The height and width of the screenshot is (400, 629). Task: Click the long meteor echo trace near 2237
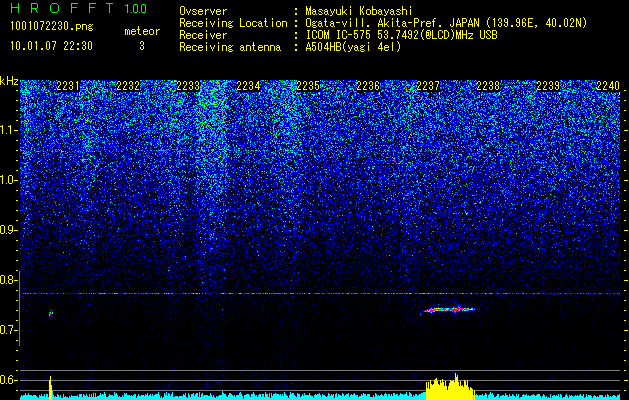tap(449, 310)
